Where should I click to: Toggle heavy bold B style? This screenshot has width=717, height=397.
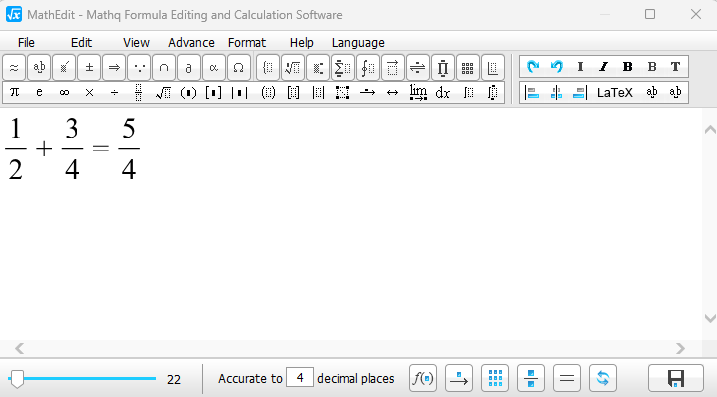click(627, 67)
